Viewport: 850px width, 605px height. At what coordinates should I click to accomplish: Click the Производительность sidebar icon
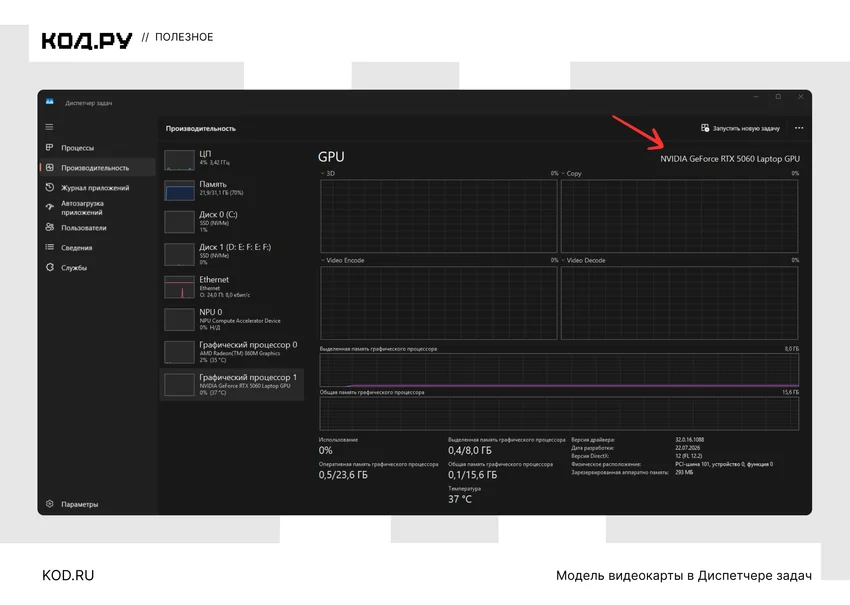pos(49,168)
